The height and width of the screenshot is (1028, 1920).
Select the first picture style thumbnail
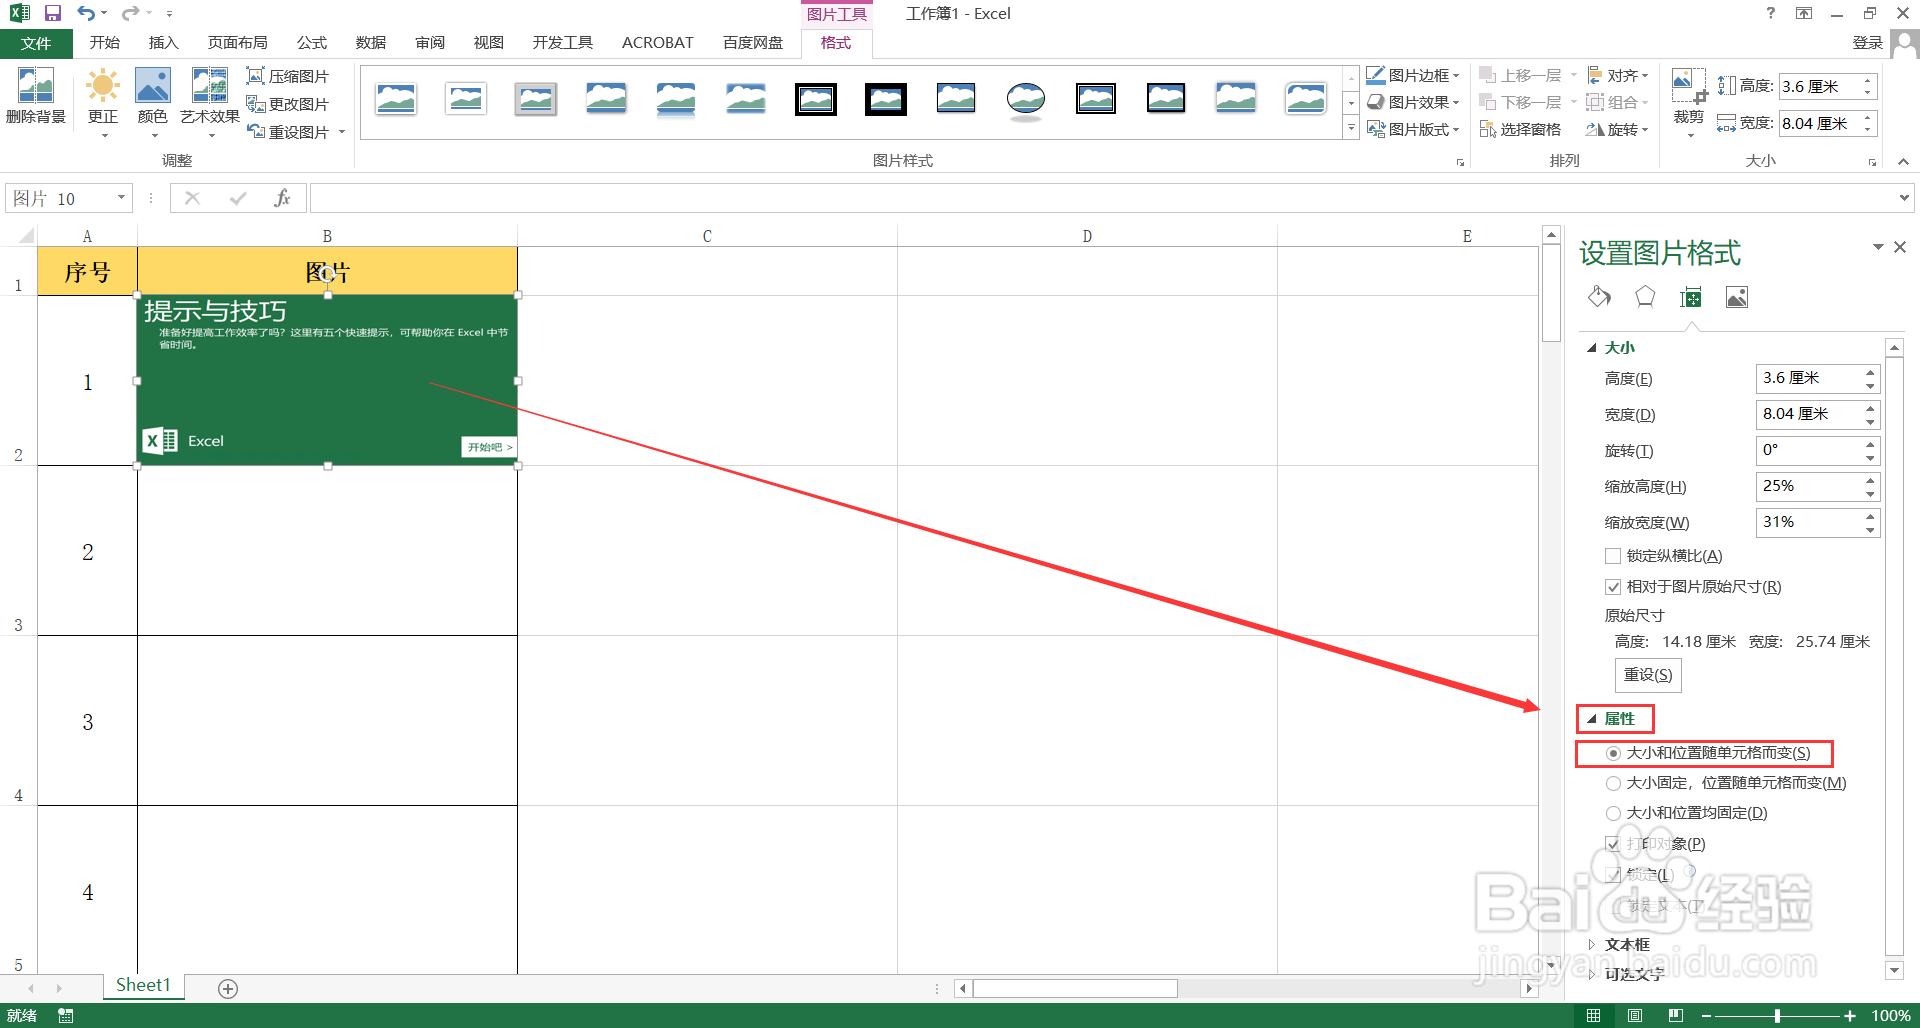396,99
